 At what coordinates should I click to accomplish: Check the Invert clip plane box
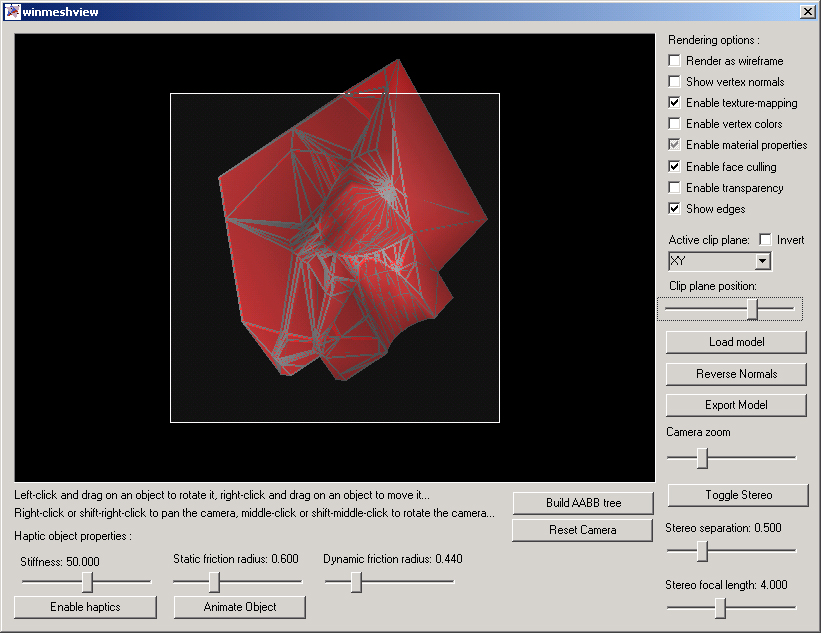(765, 240)
